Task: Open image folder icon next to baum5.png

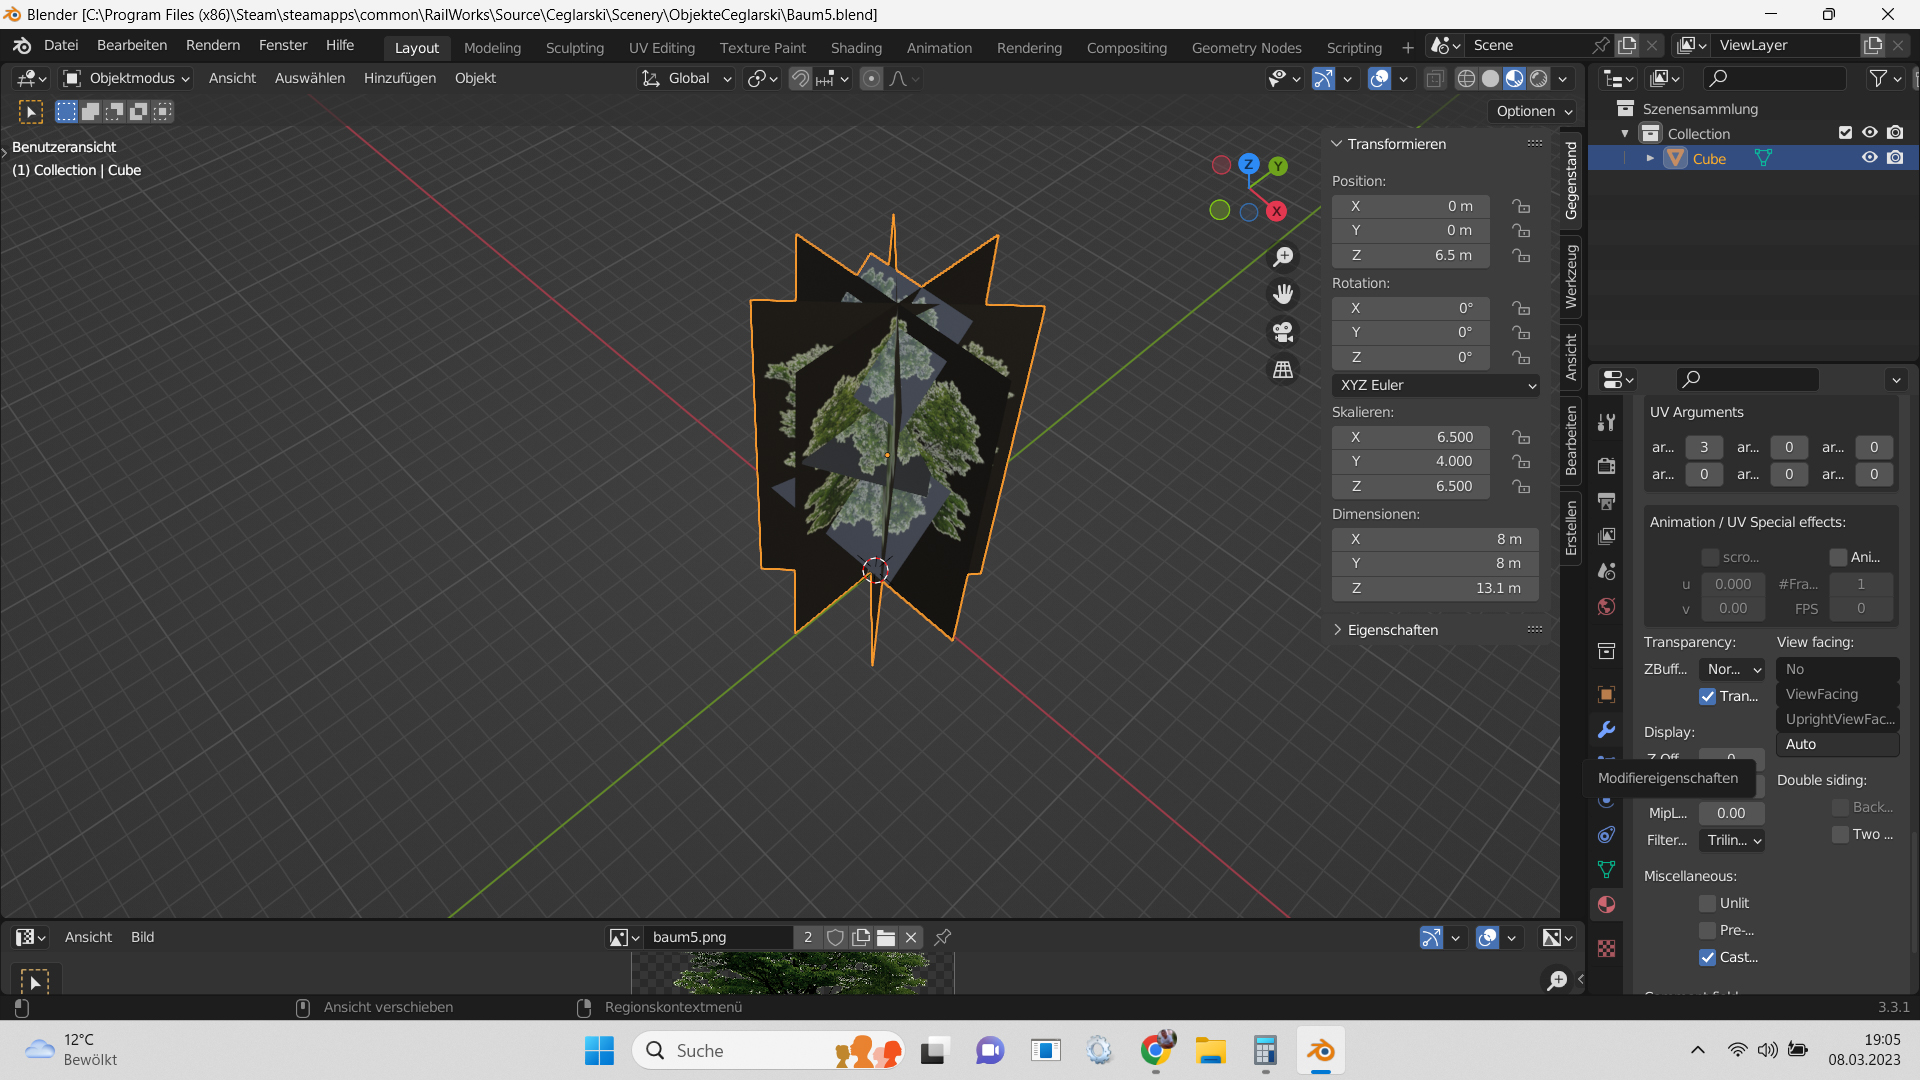Action: (886, 937)
